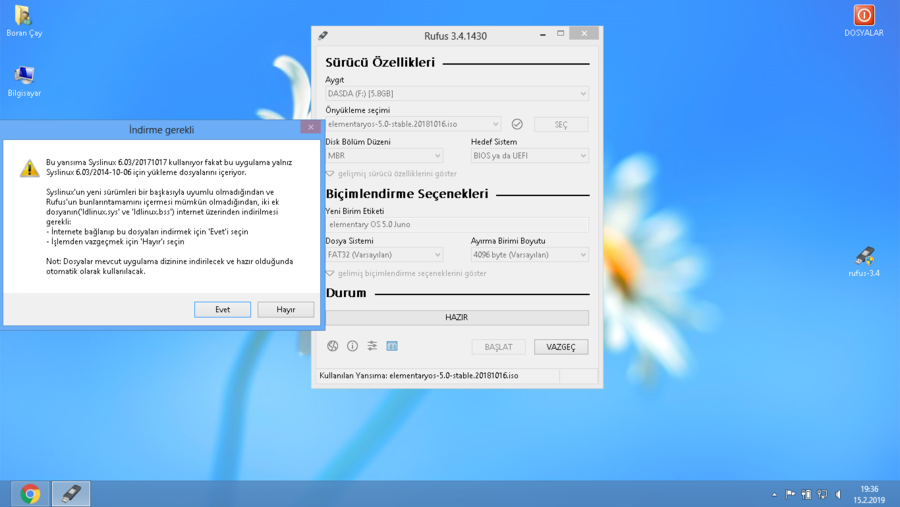
Task: Open the volume speaker tray icon
Action: [839, 494]
